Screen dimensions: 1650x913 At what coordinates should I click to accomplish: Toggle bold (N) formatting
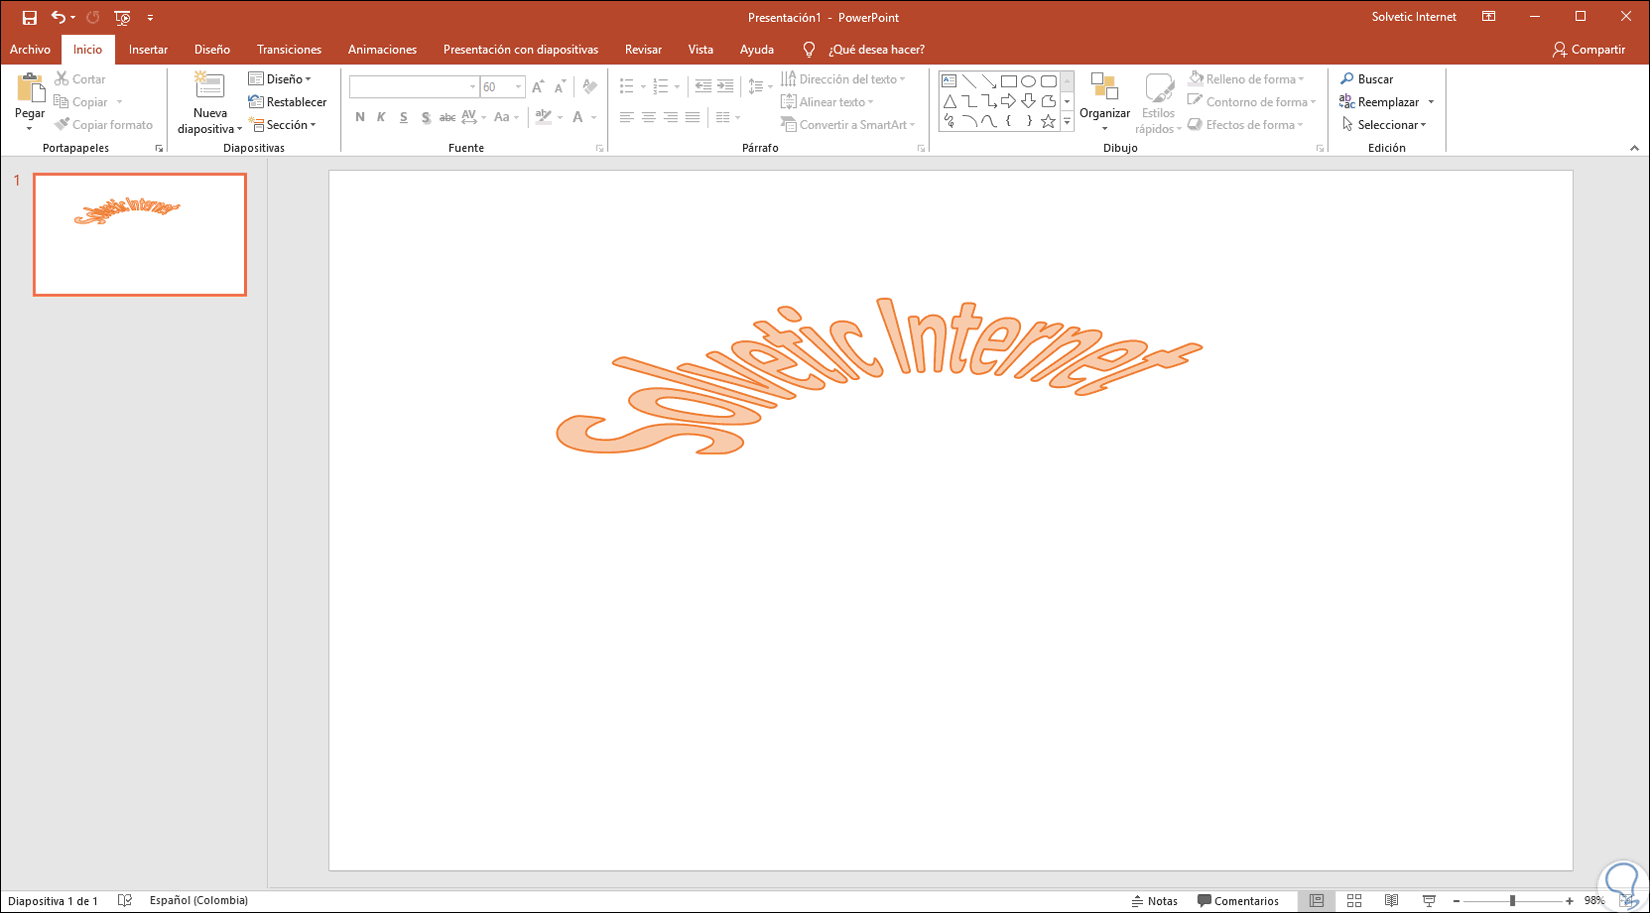coord(360,117)
